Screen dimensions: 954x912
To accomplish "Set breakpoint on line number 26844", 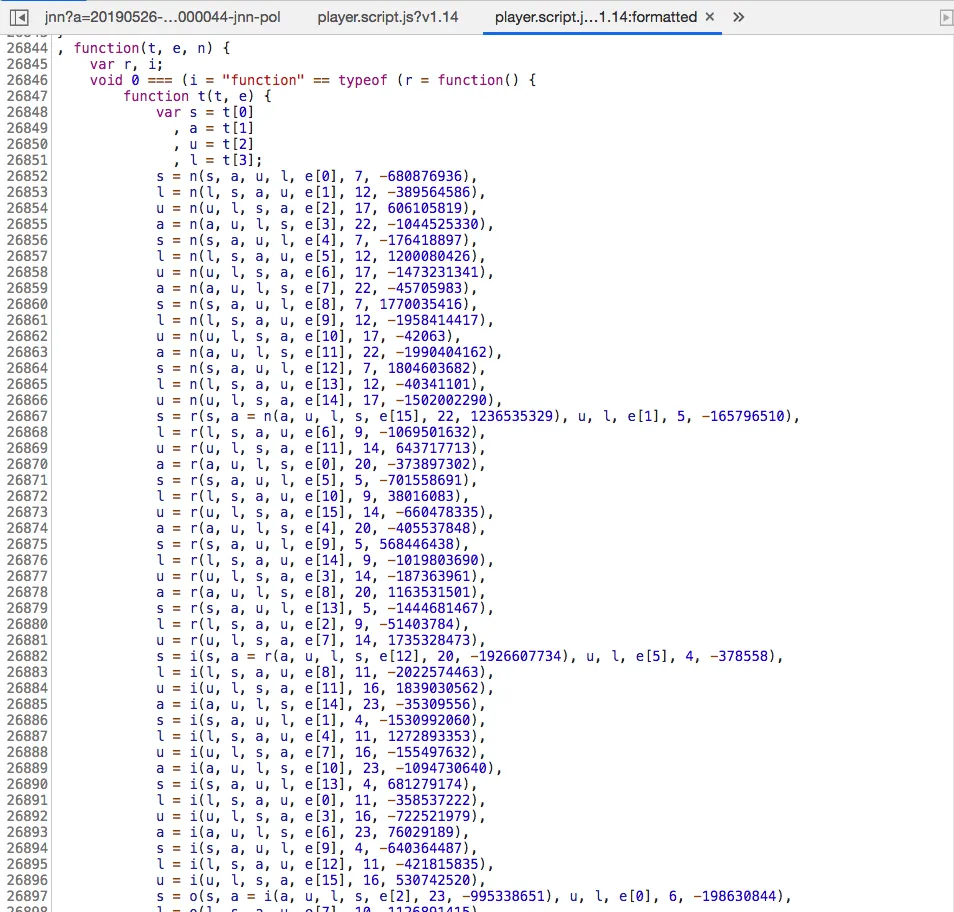I will [x=27, y=48].
